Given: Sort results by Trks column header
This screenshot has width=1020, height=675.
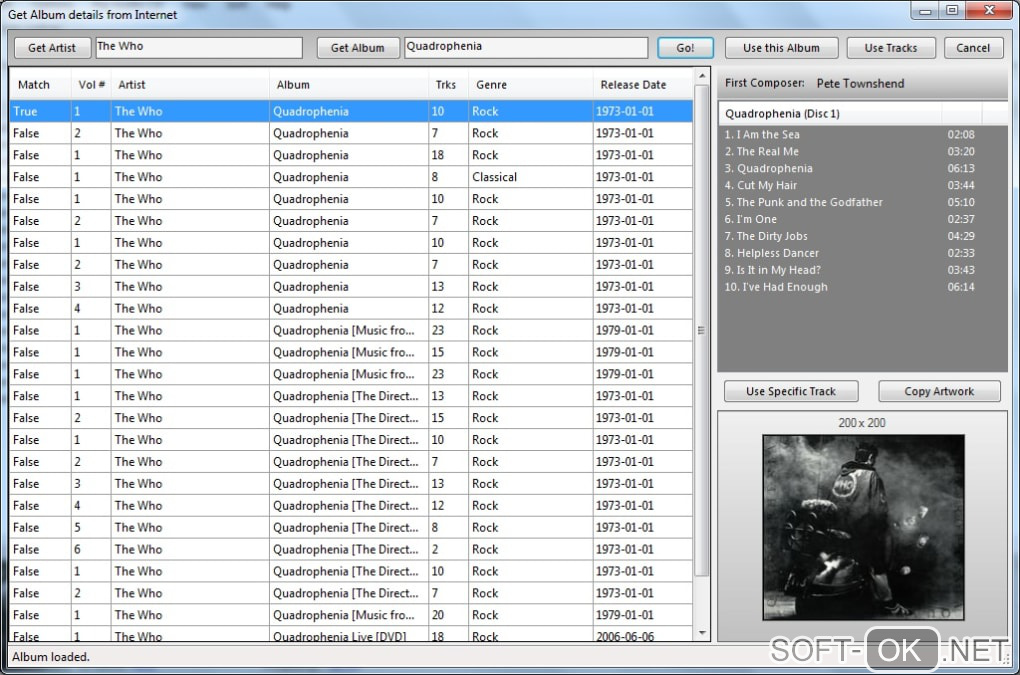Looking at the screenshot, I should coord(448,85).
